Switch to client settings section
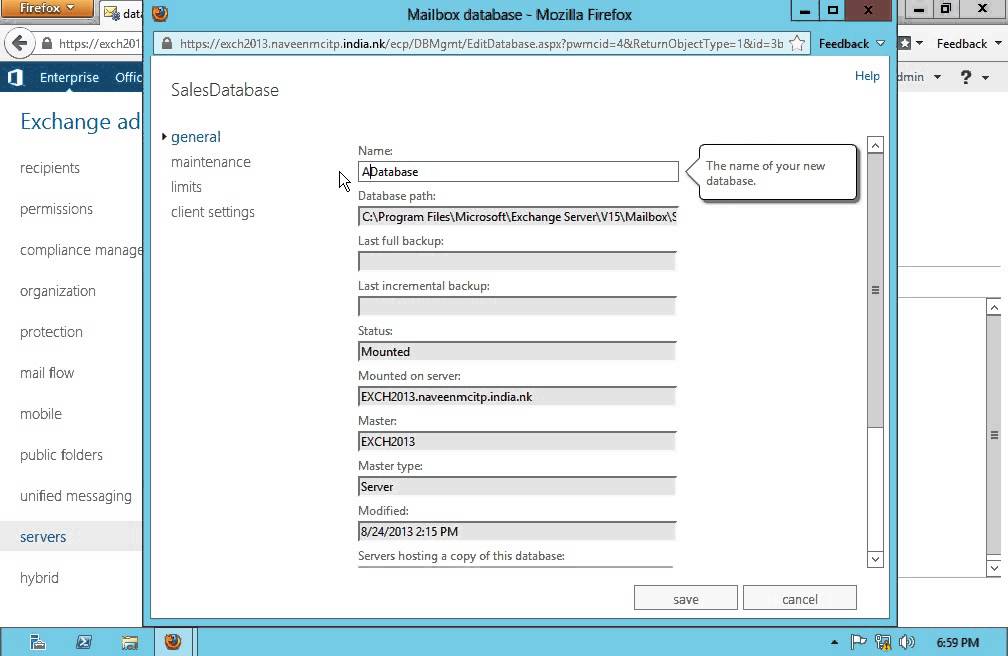Viewport: 1008px width, 656px height. [x=213, y=212]
